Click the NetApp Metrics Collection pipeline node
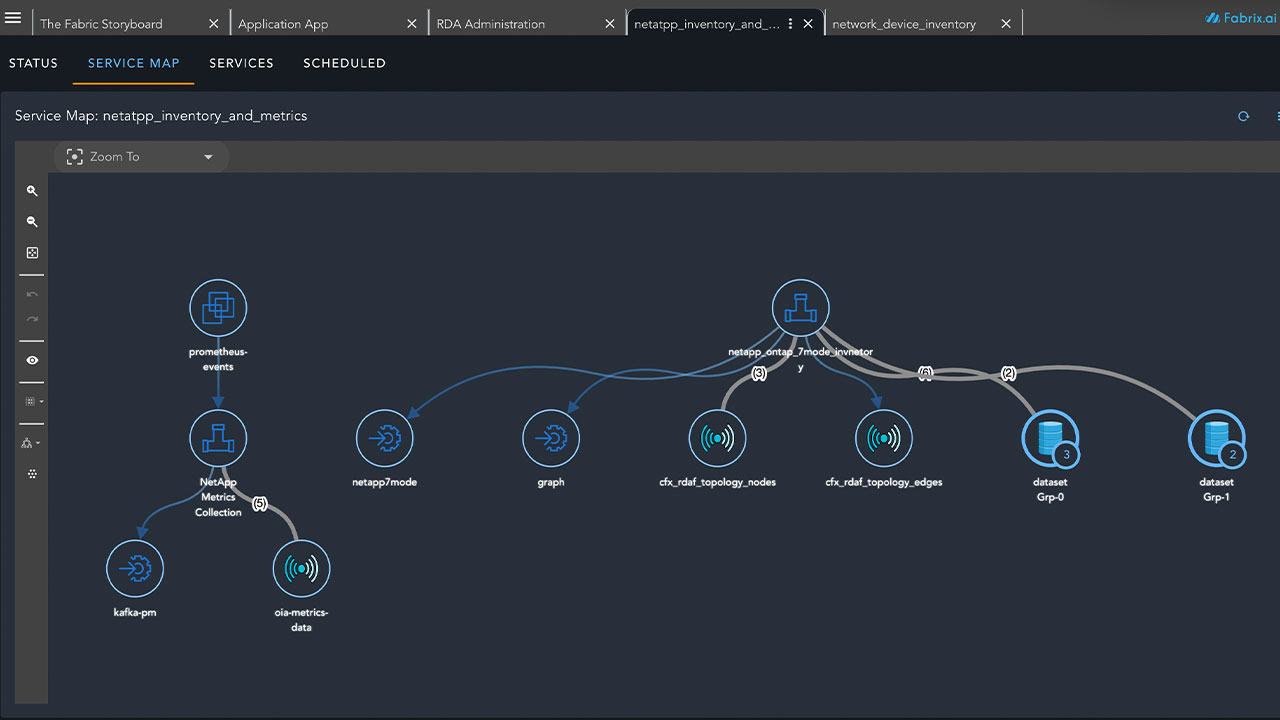 tap(218, 438)
